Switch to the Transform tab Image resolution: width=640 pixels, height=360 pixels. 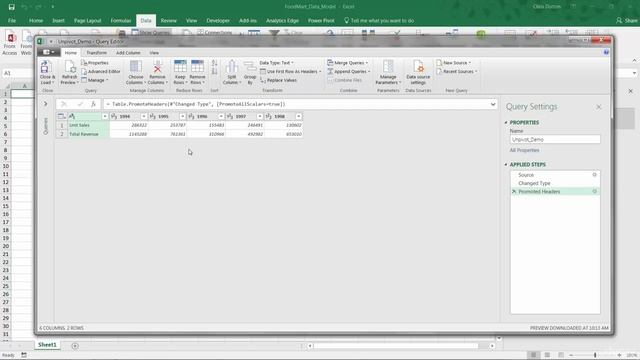coord(96,53)
